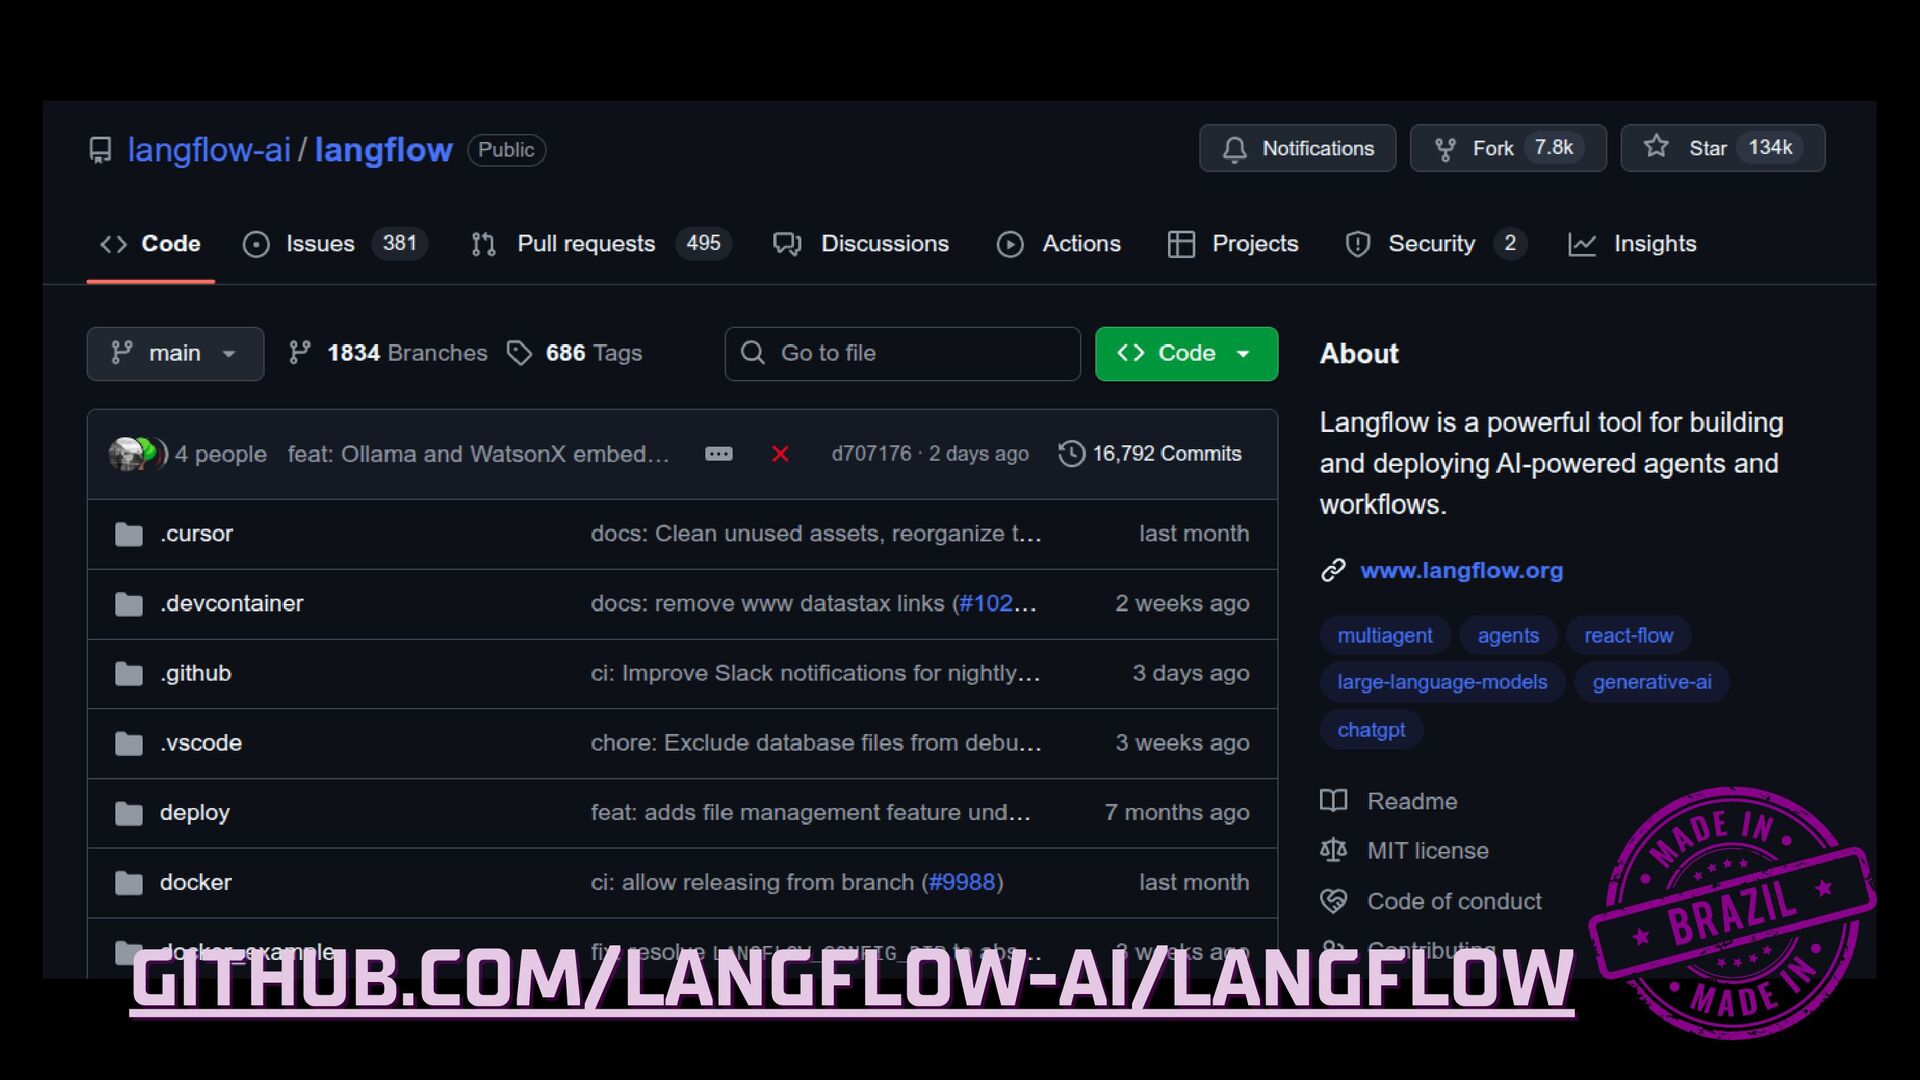
Task: Expand the green Code dropdown
Action: coord(1186,353)
